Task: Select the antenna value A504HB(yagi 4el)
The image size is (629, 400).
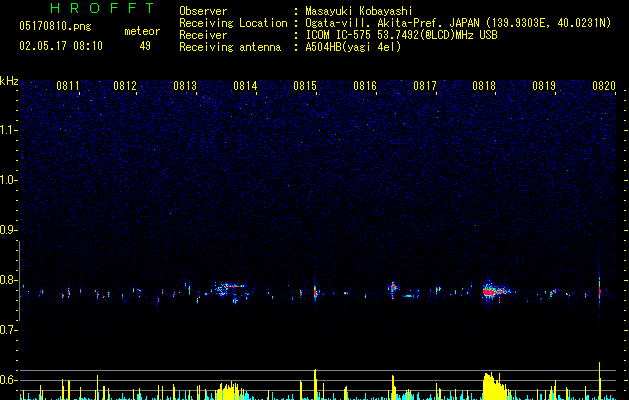Action: (353, 47)
